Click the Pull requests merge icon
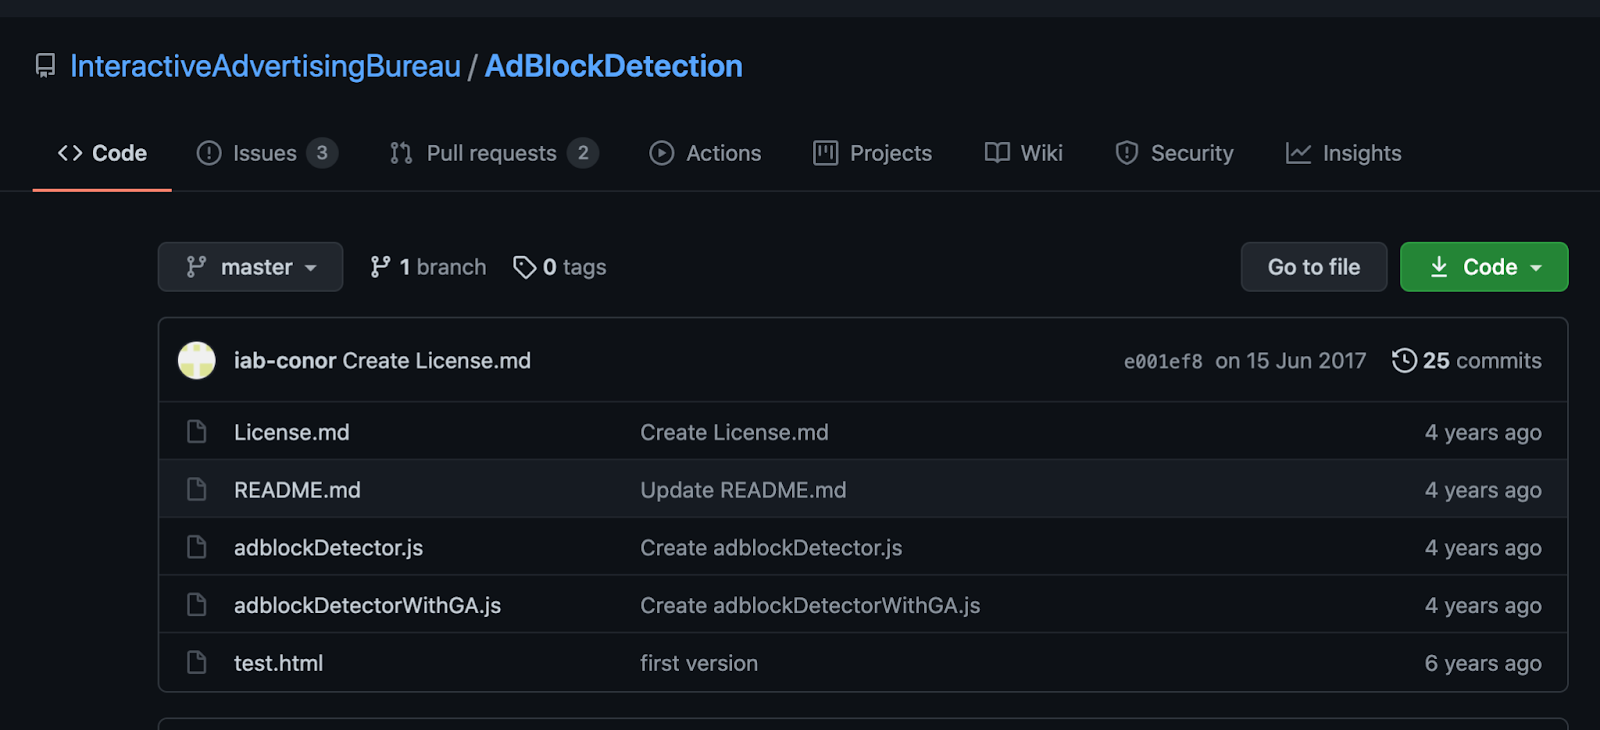Screen dimensions: 1600x730 pos(401,153)
